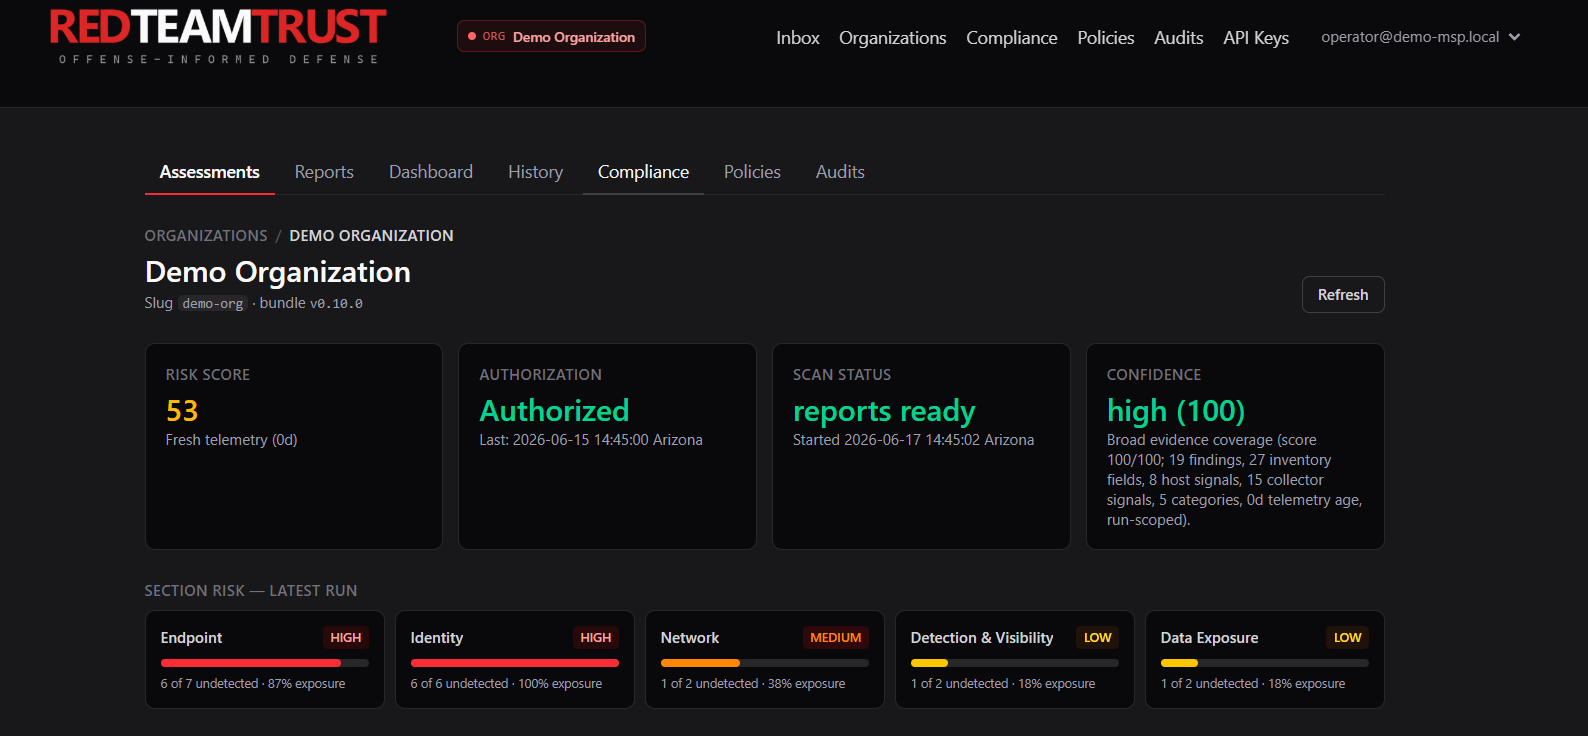Follow the Organizations breadcrumb link

206,236
